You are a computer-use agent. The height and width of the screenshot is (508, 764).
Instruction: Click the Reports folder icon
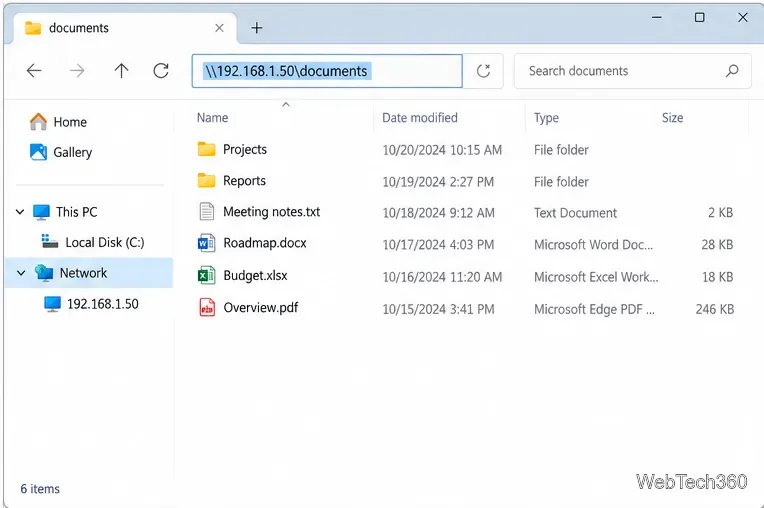(207, 181)
